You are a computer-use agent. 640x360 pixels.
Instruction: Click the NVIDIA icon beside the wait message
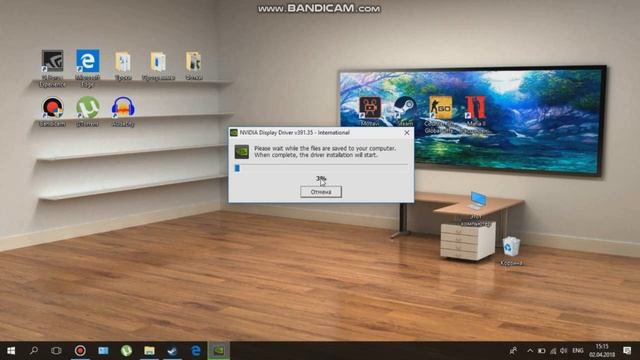tap(242, 152)
